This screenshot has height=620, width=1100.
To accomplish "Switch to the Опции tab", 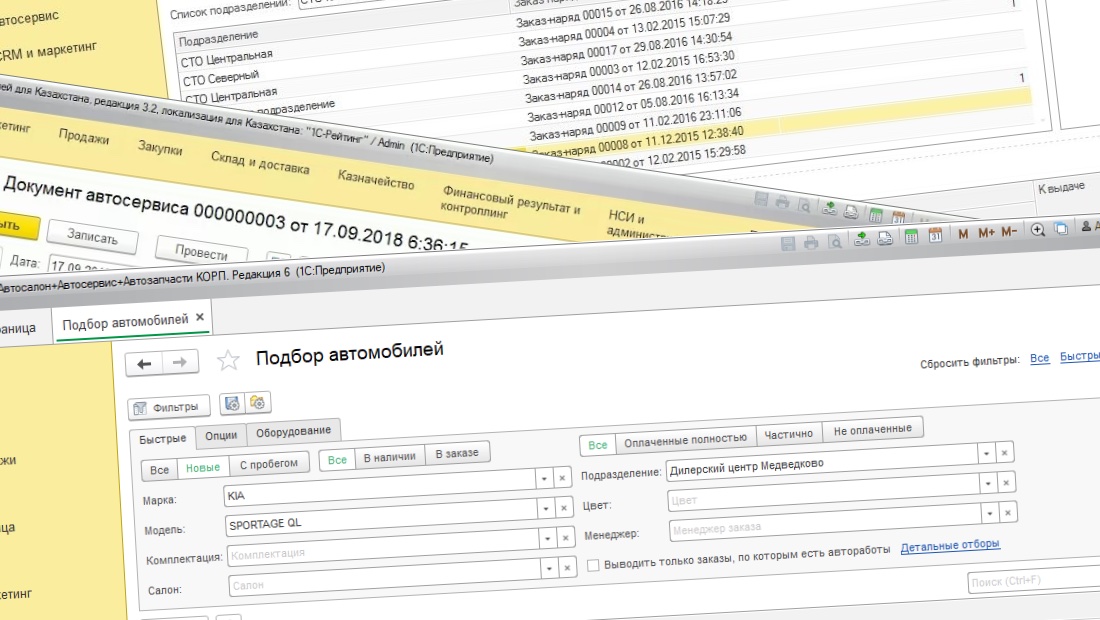I will point(221,435).
